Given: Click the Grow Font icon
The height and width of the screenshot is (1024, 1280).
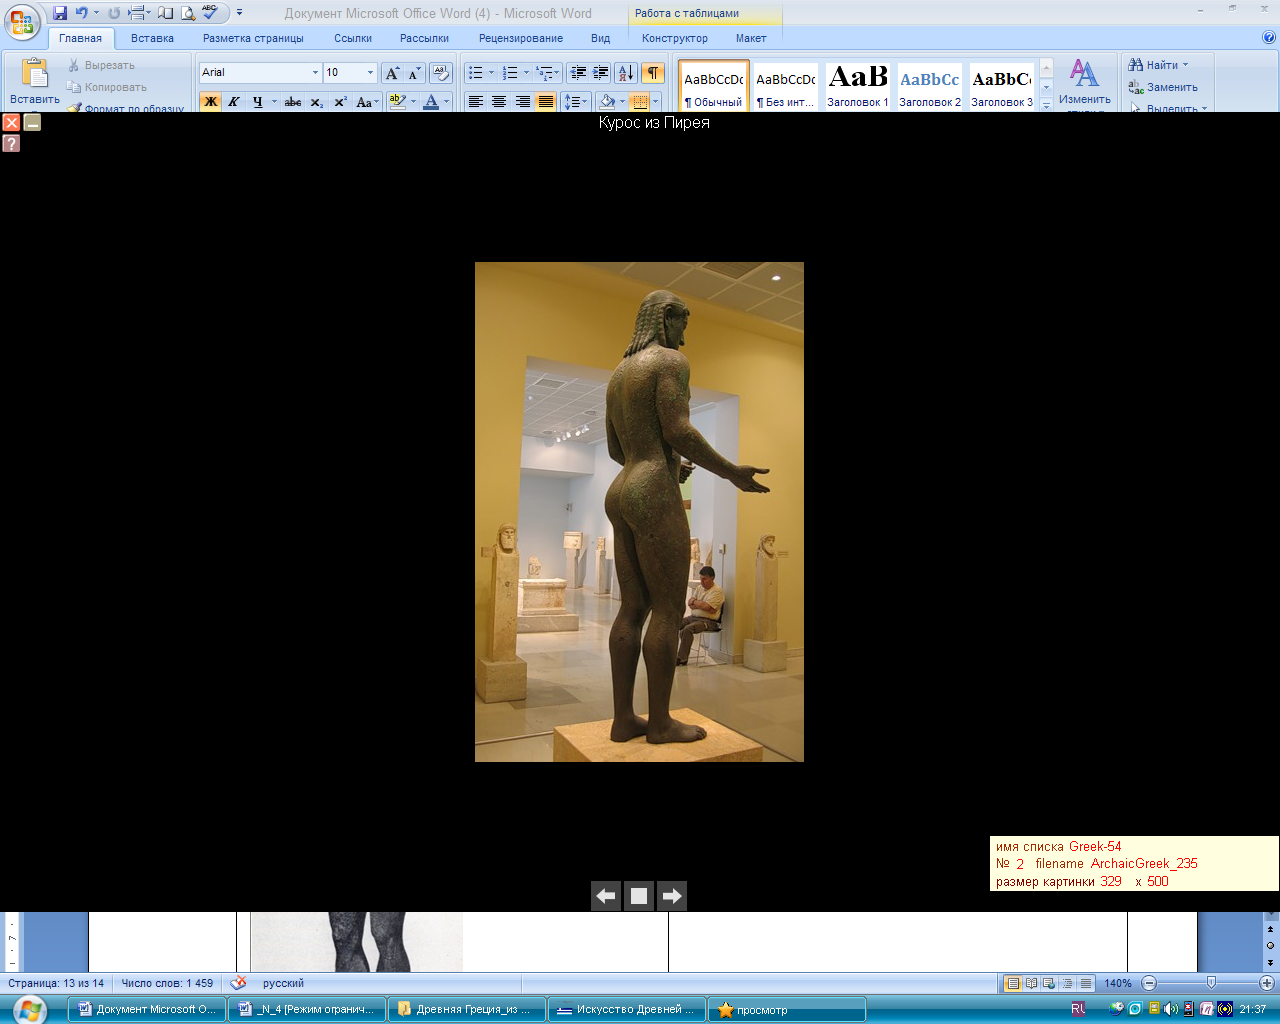Looking at the screenshot, I should tap(393, 73).
